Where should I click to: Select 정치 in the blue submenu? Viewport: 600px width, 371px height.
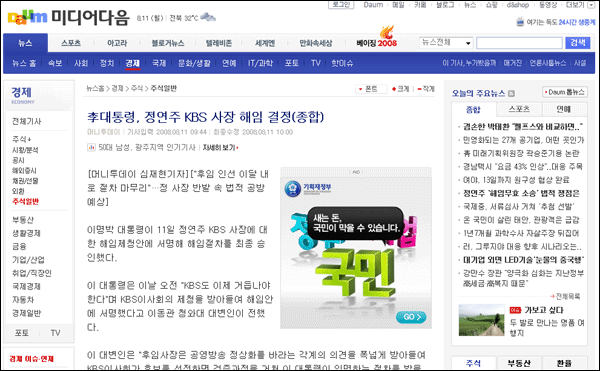107,63
